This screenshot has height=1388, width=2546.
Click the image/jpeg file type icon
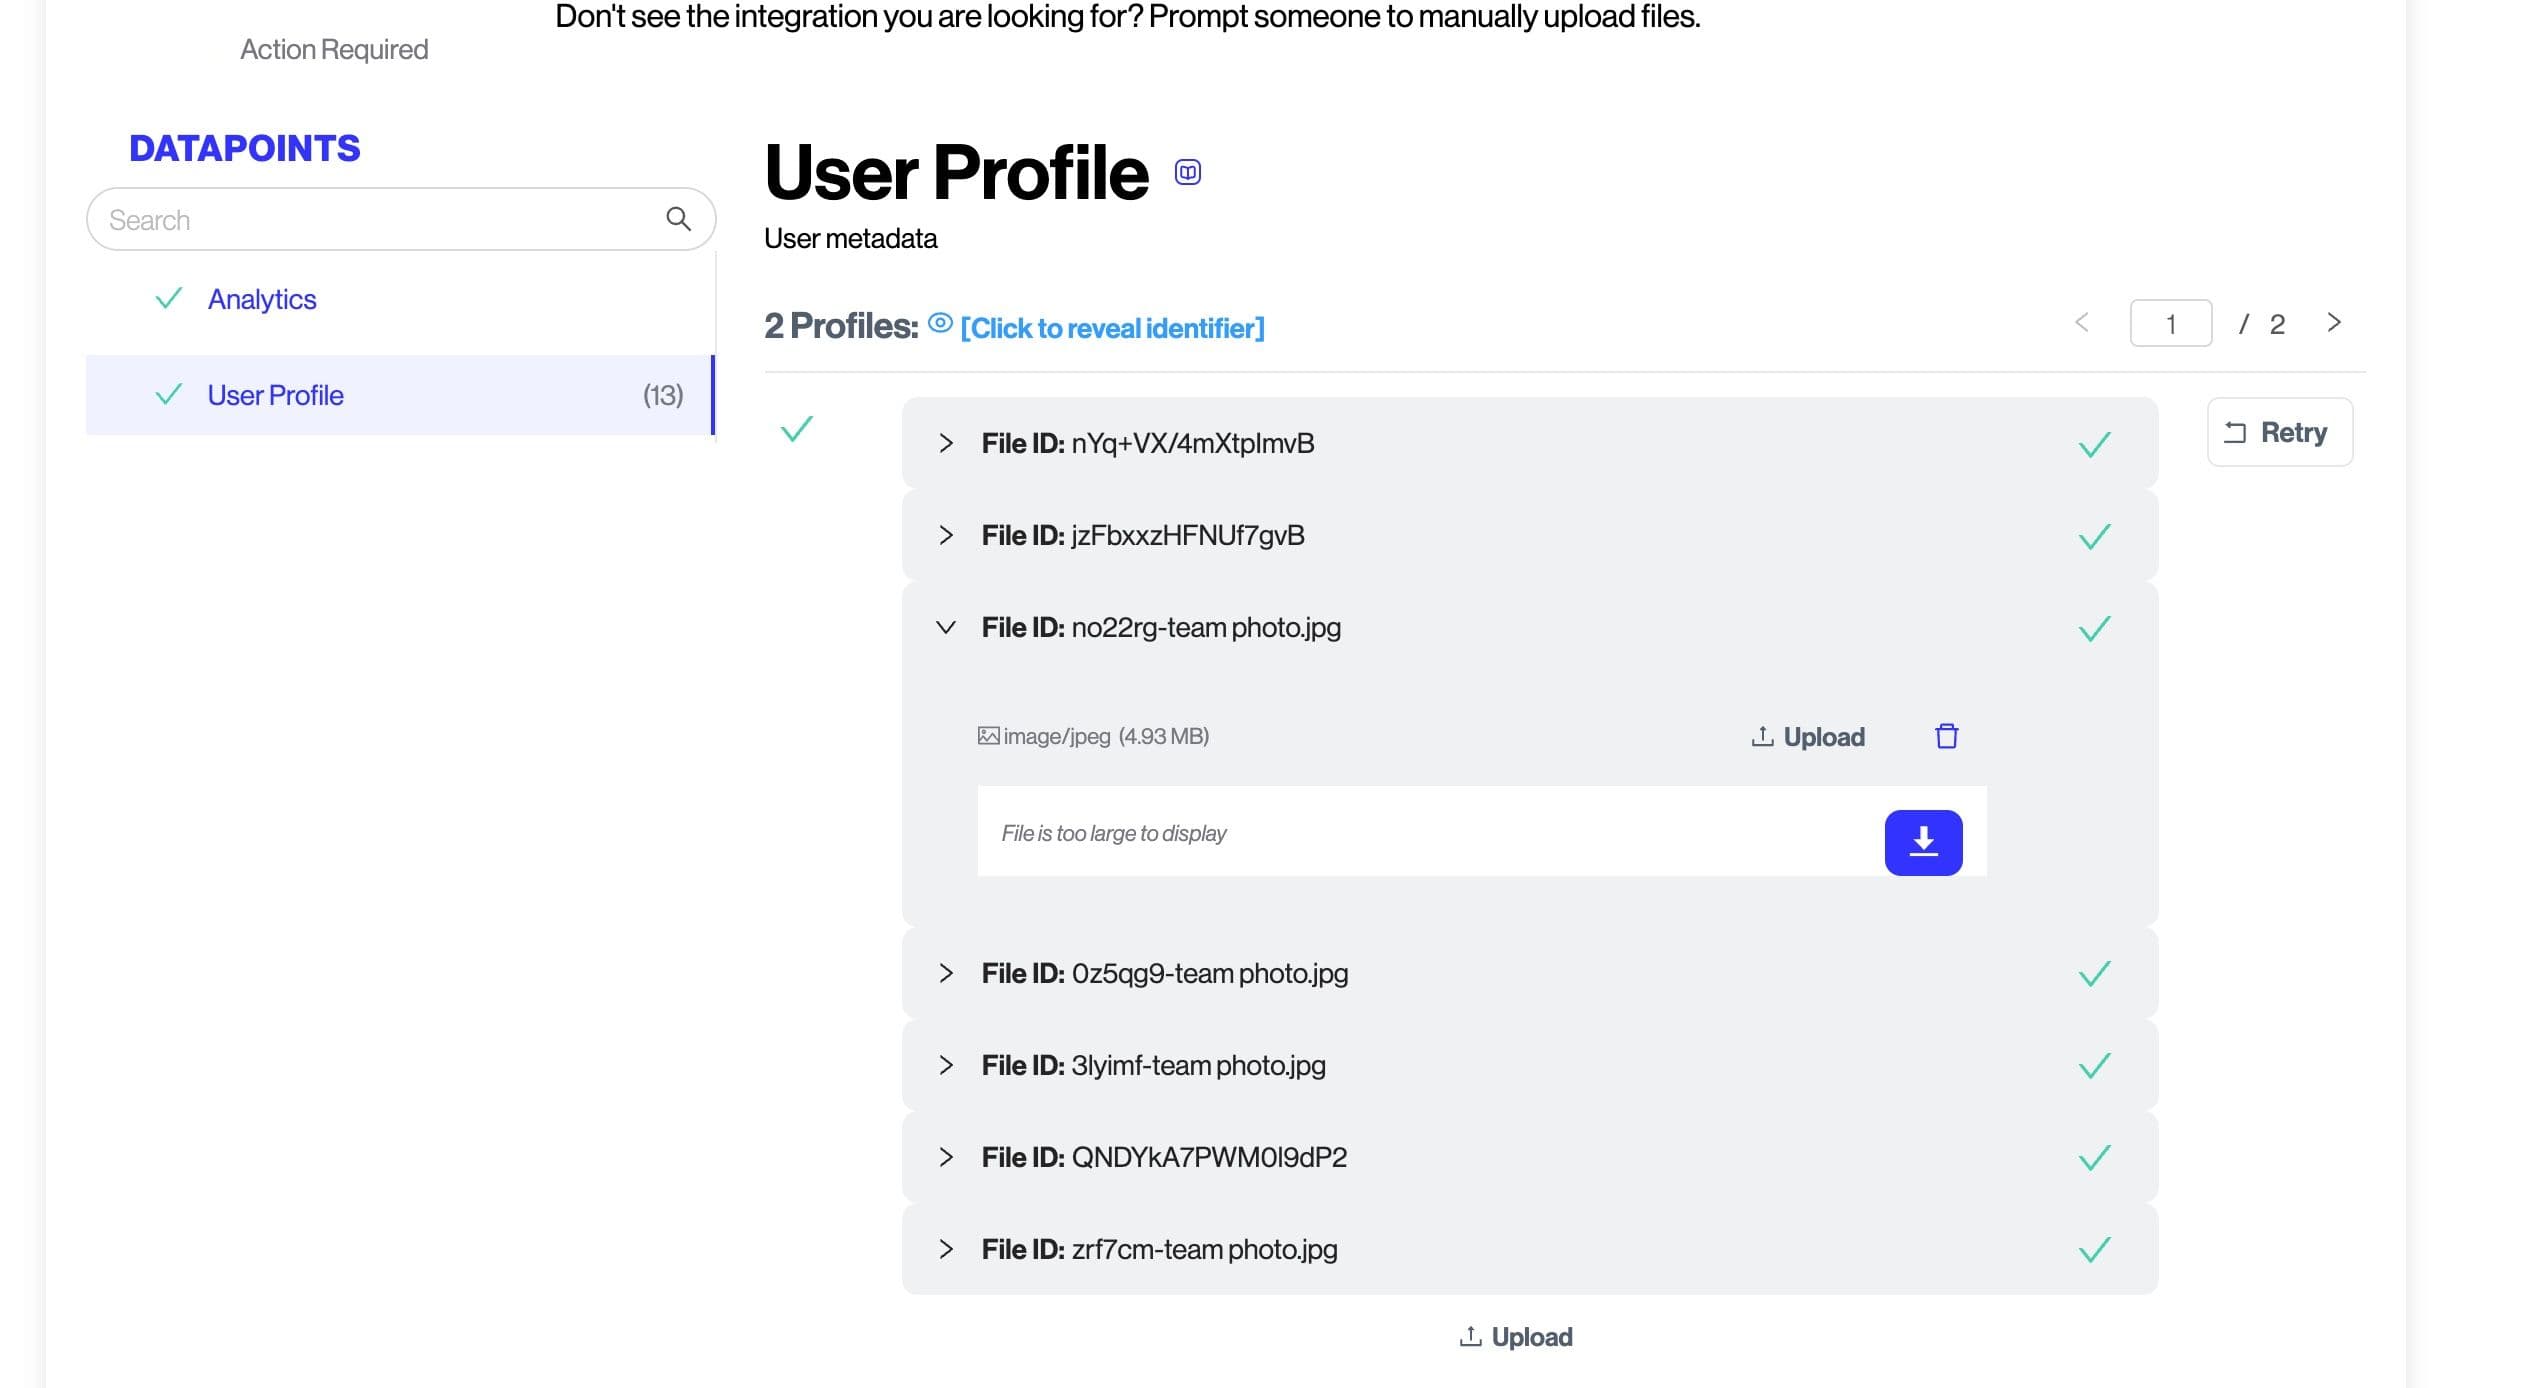tap(987, 736)
